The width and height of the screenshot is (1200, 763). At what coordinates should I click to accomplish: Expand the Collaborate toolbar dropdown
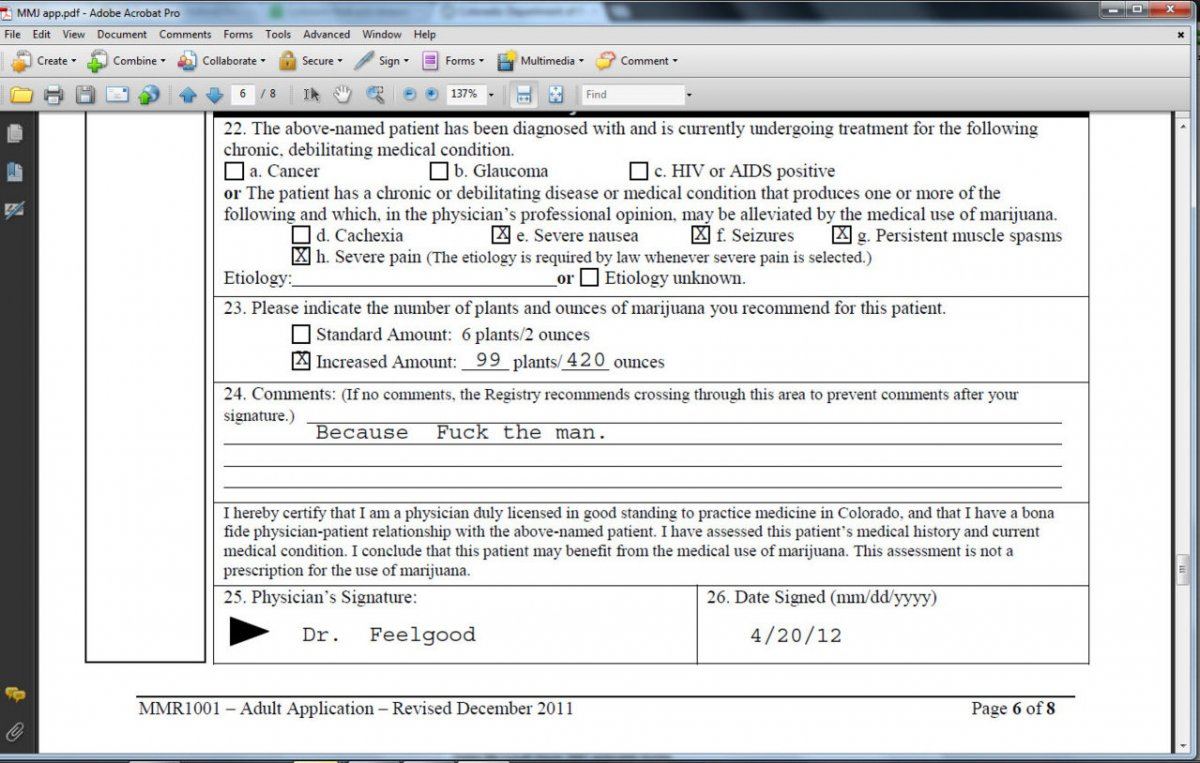(262, 61)
